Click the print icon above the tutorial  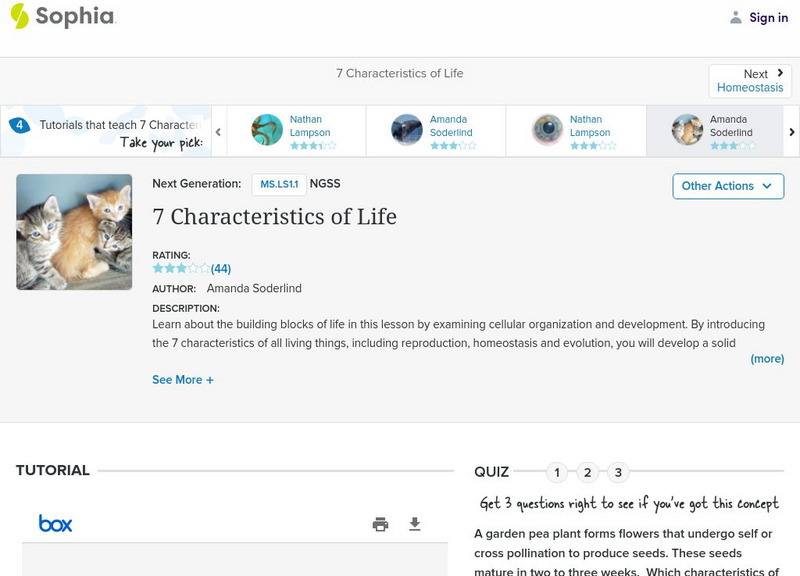click(x=379, y=523)
